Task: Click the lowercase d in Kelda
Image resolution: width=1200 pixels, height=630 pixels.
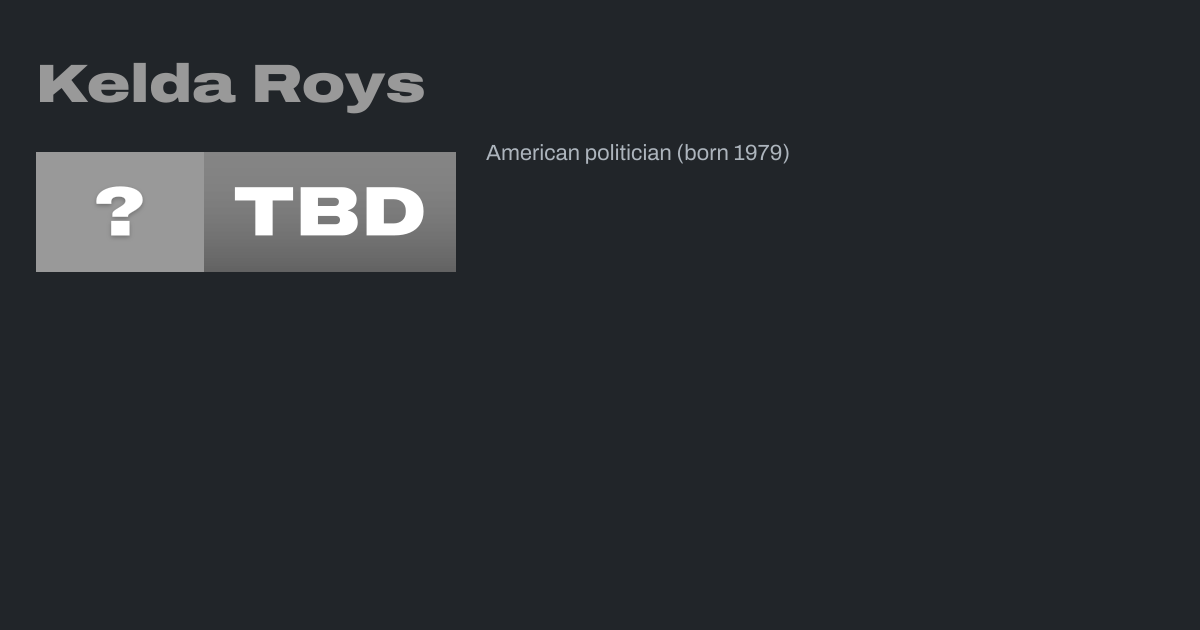Action: point(168,85)
